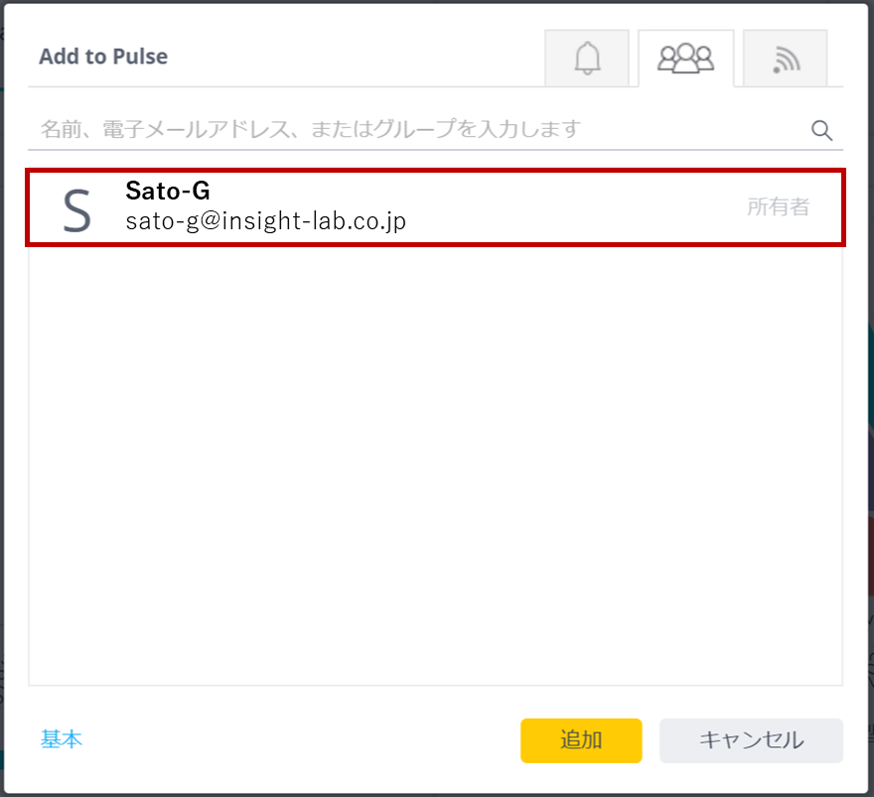Click the 所有者 owner label
Image resolution: width=874 pixels, height=797 pixels.
[778, 207]
